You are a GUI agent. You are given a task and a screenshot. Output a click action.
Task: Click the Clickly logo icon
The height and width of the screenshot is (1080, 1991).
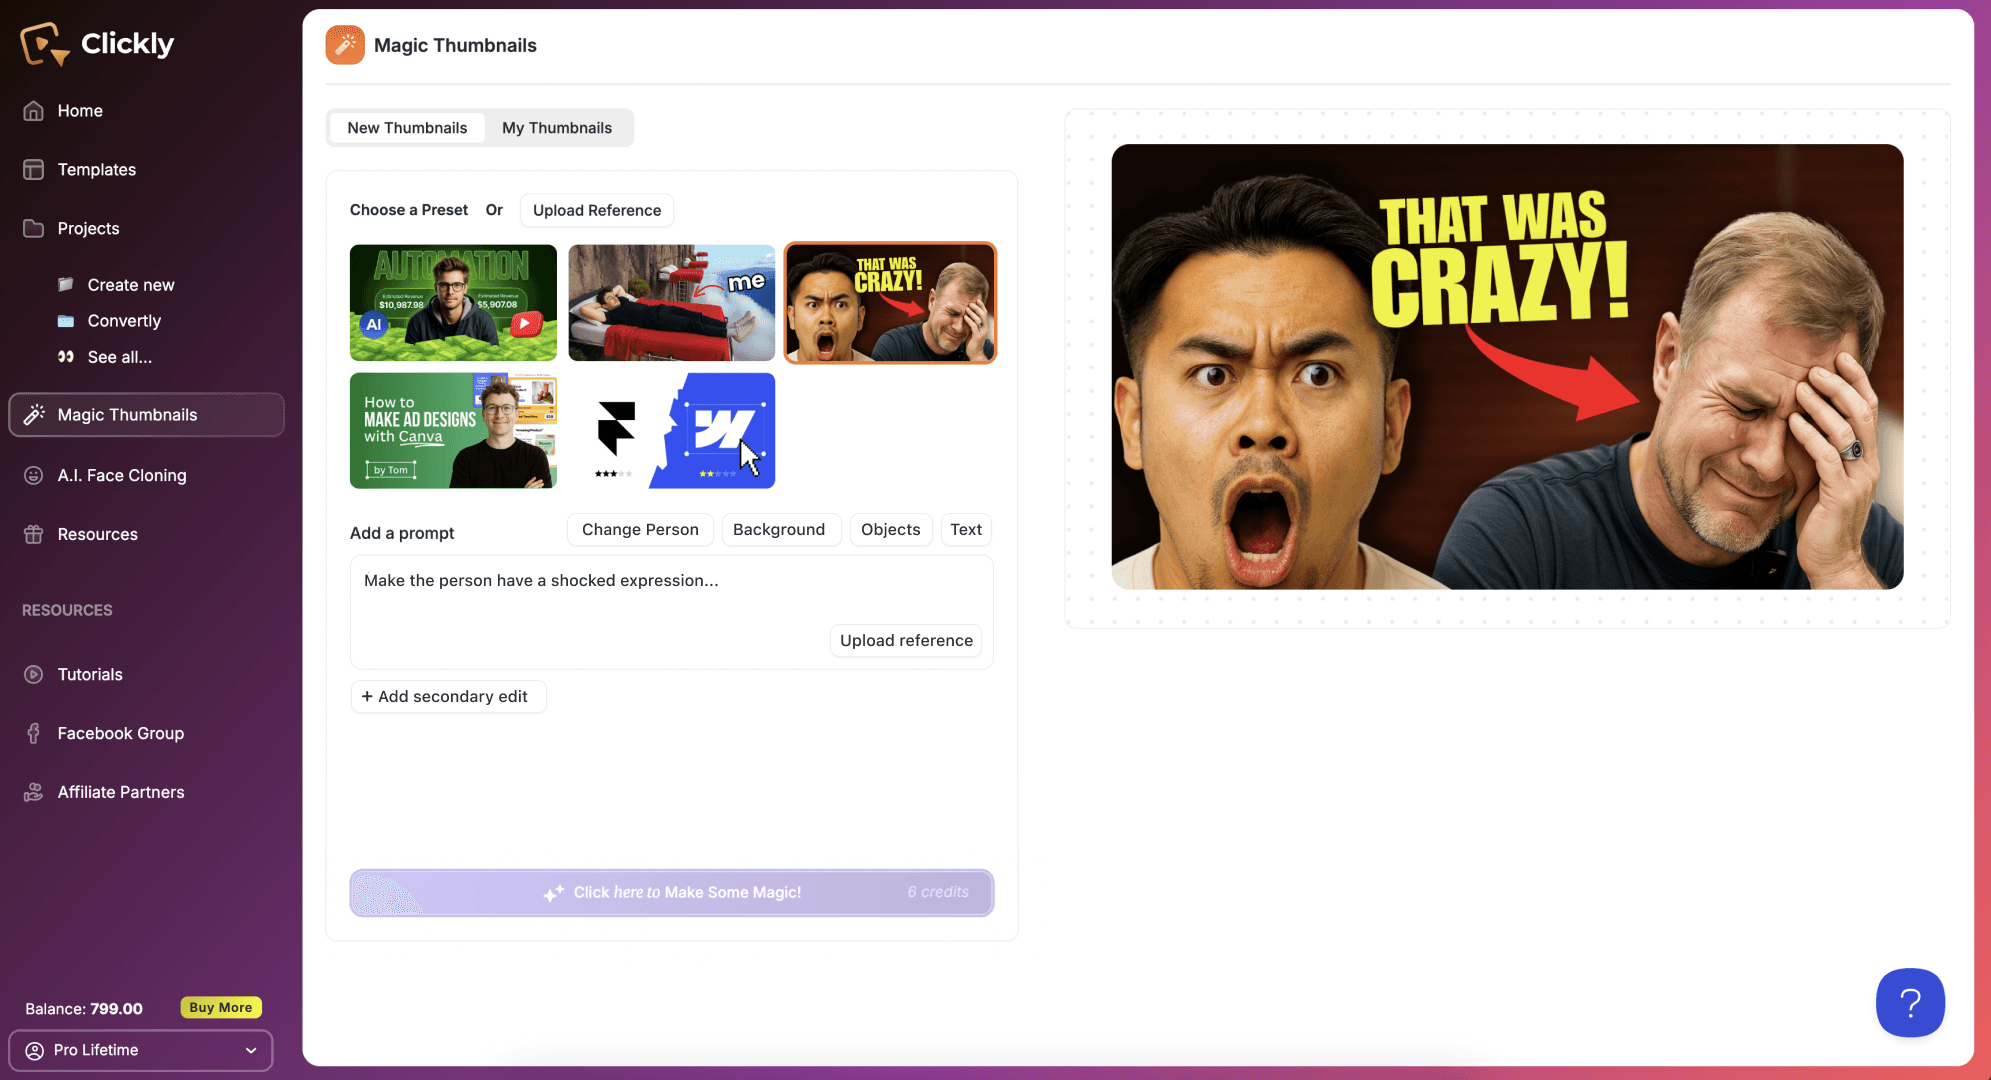[x=44, y=44]
